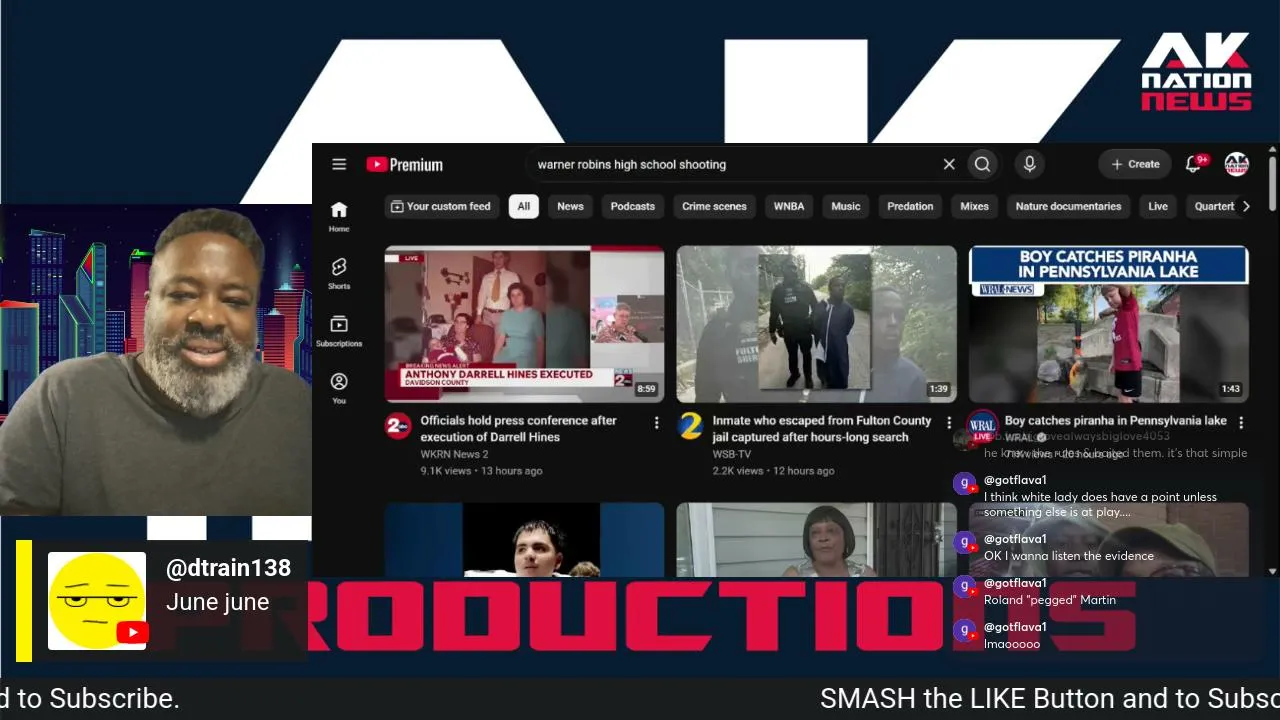Play the escaped inmate video thumbnail

coord(816,324)
